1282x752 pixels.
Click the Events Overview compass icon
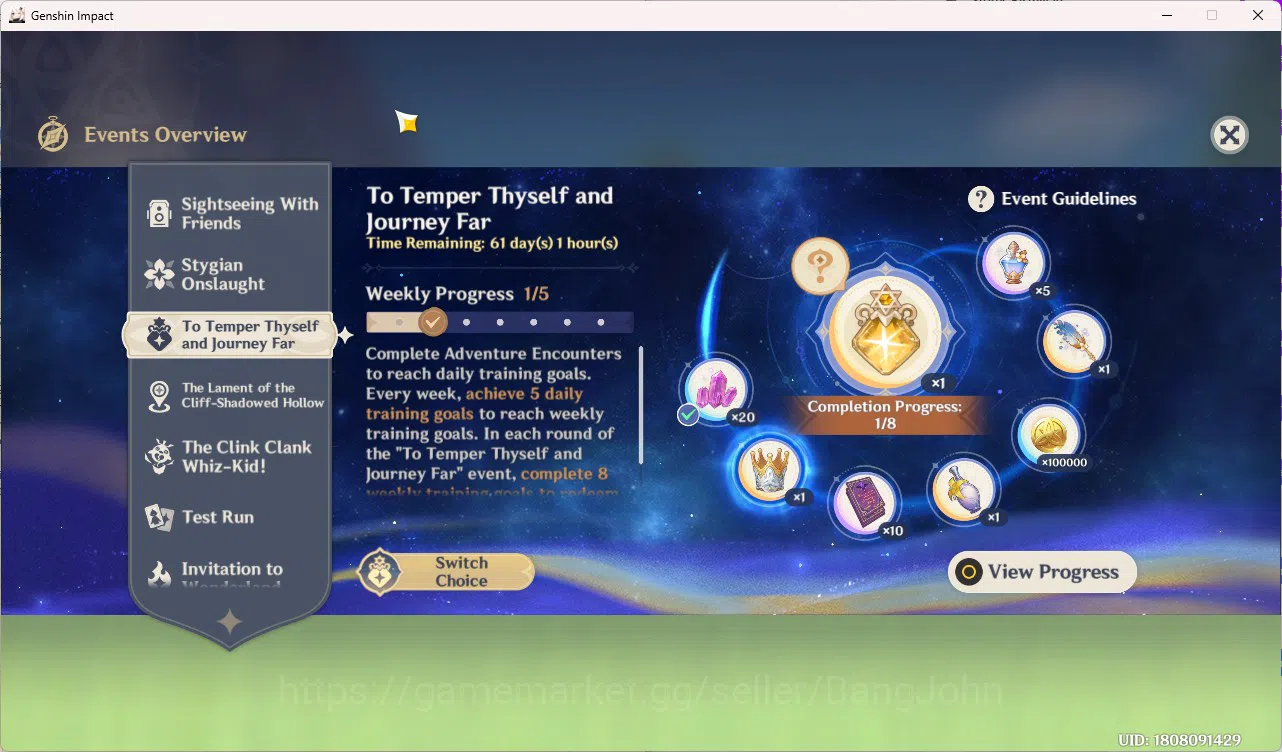[x=53, y=135]
